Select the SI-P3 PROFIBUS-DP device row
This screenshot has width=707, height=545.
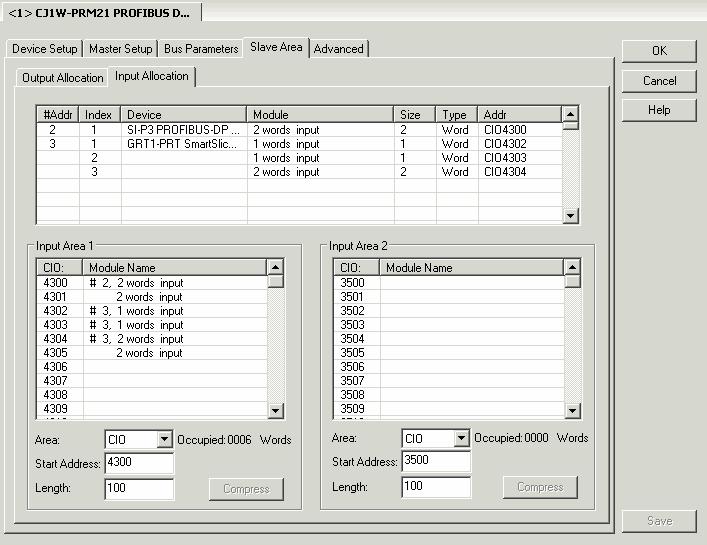[x=299, y=130]
